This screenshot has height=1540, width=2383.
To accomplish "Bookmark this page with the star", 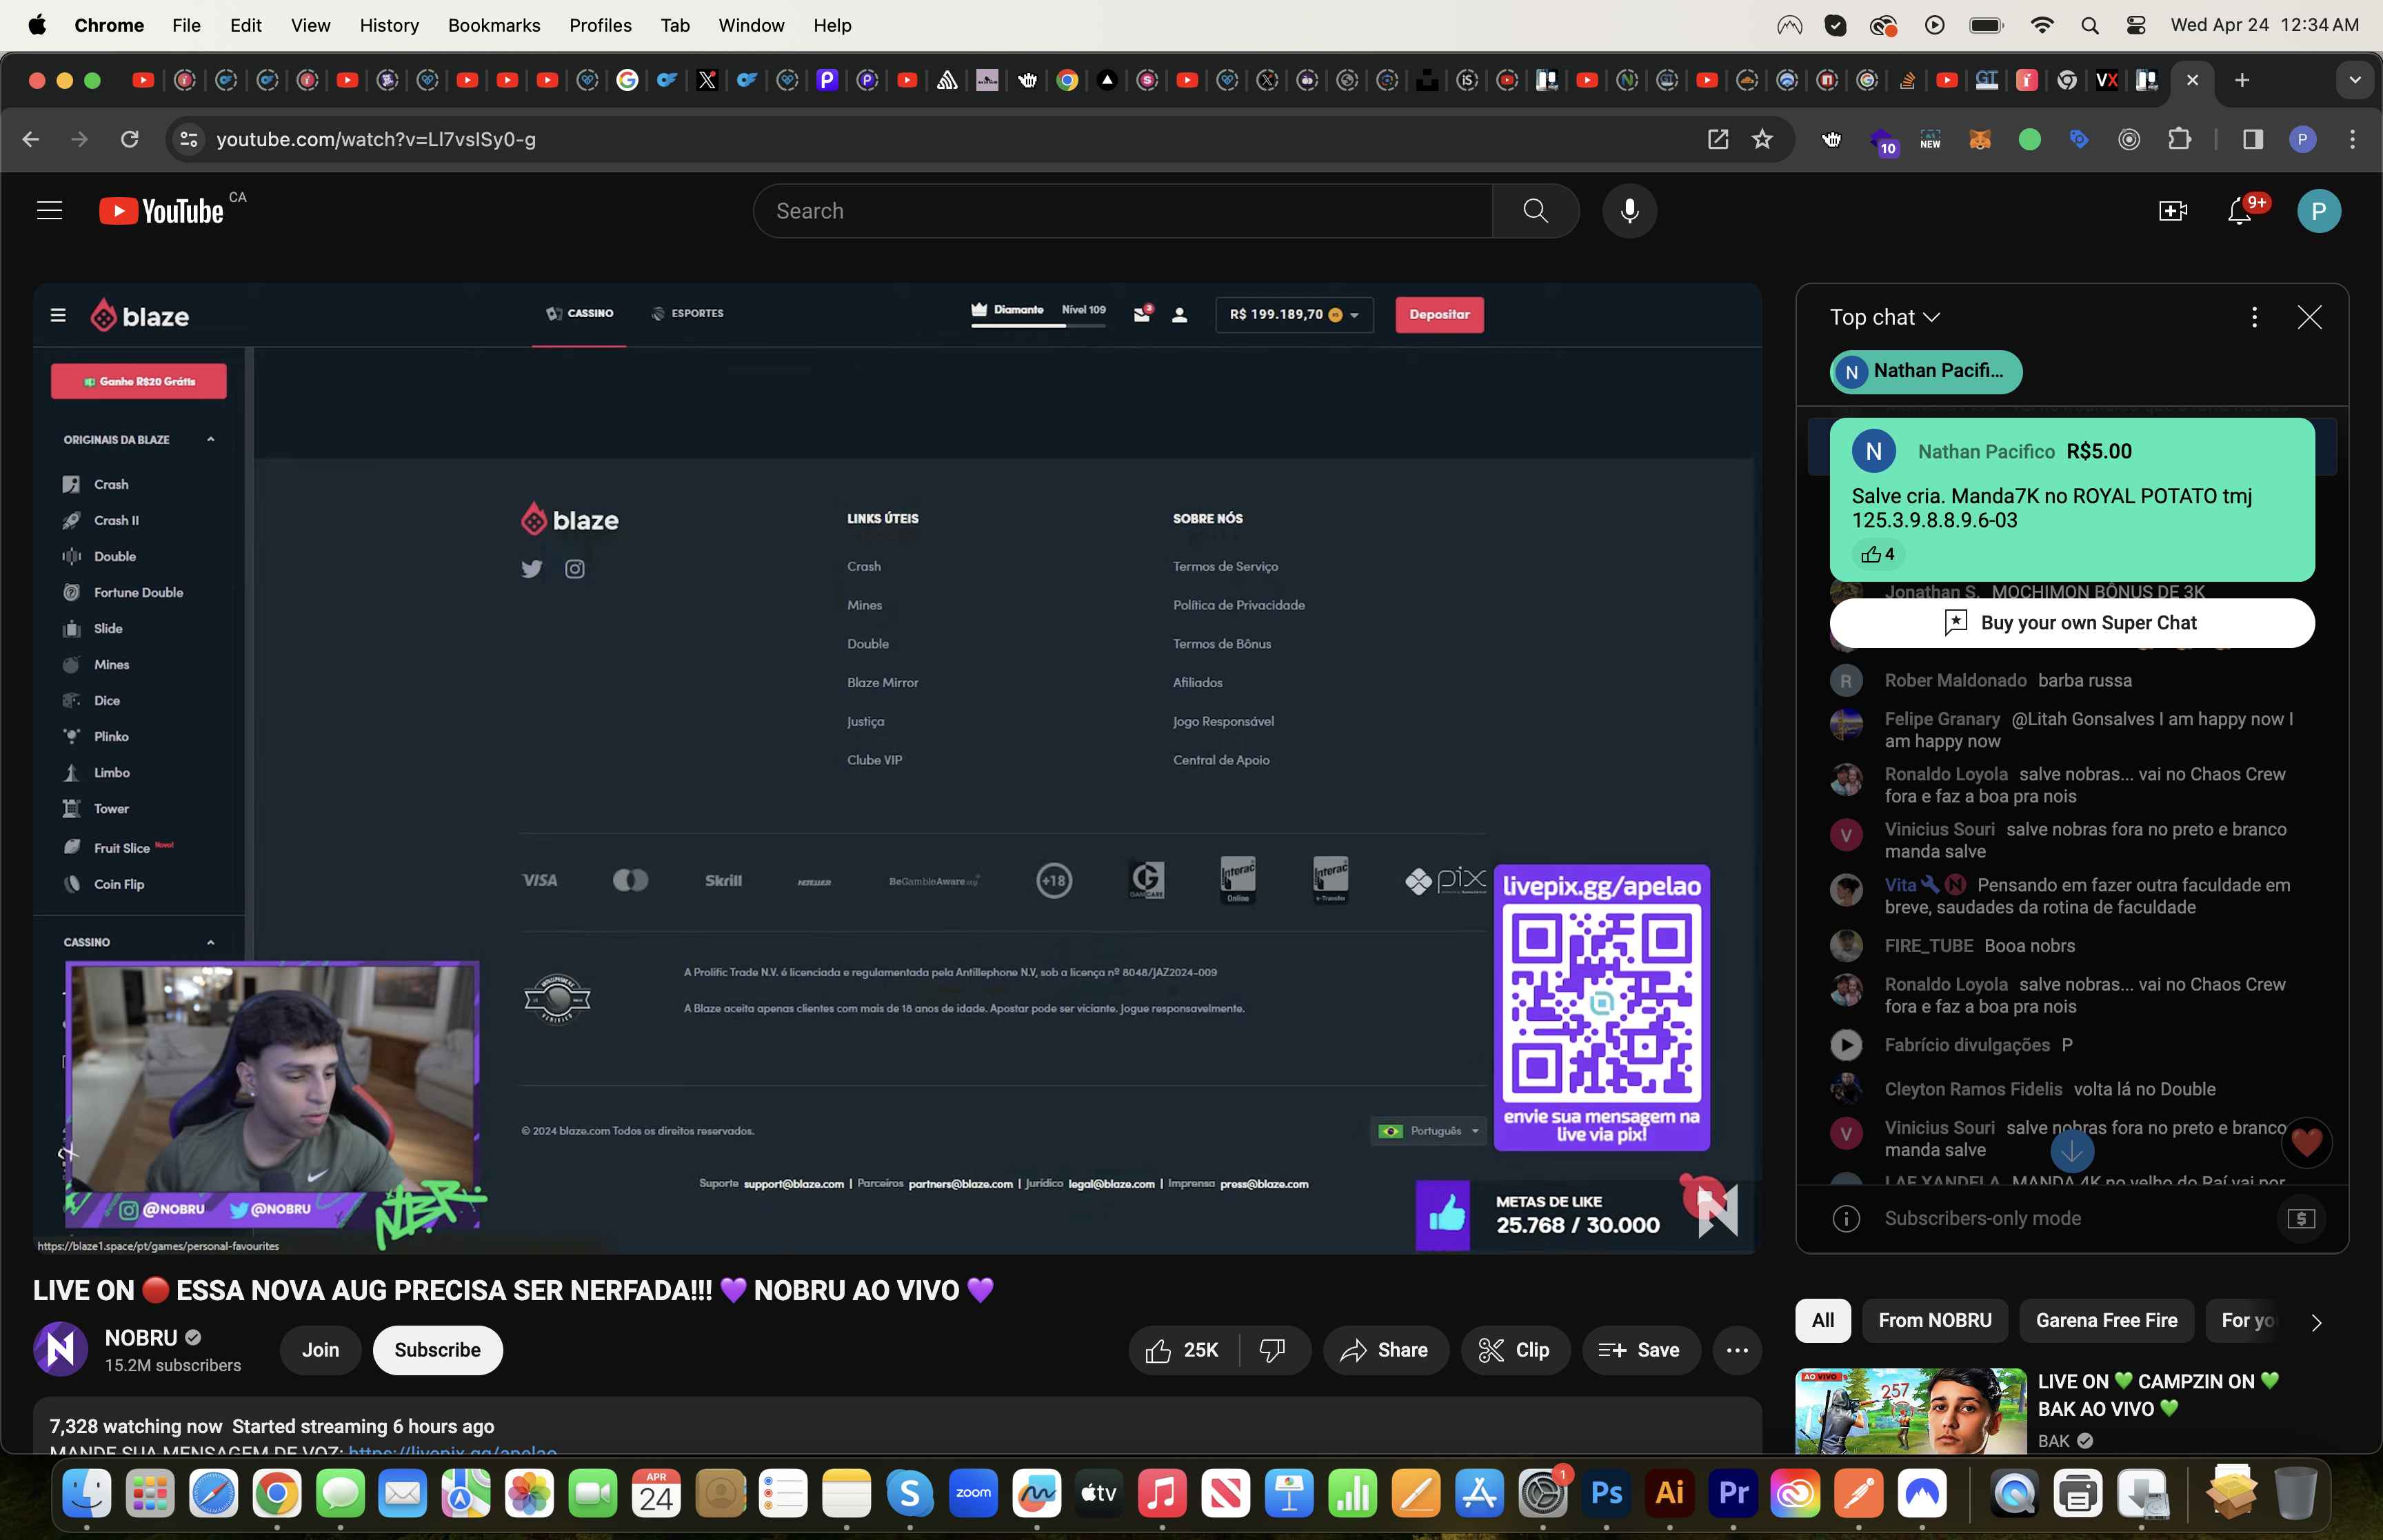I will pyautogui.click(x=1762, y=139).
